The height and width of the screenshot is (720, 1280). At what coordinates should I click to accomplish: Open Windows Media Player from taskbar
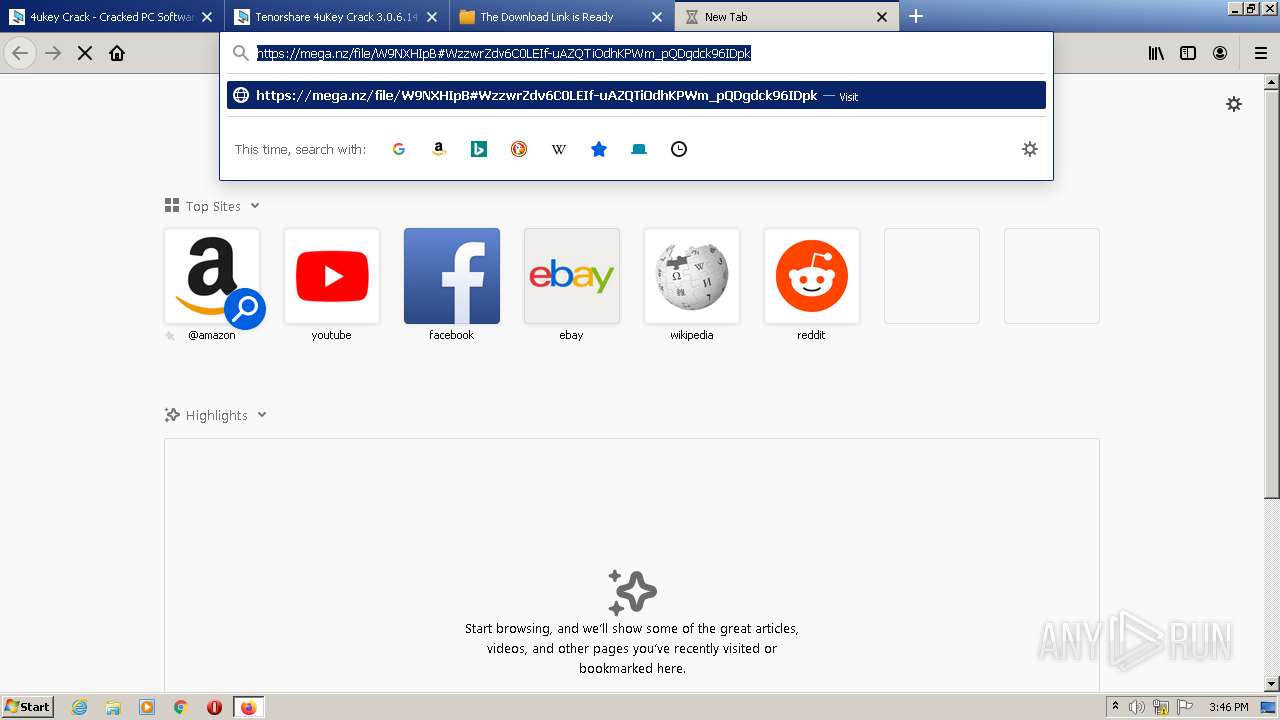(147, 707)
